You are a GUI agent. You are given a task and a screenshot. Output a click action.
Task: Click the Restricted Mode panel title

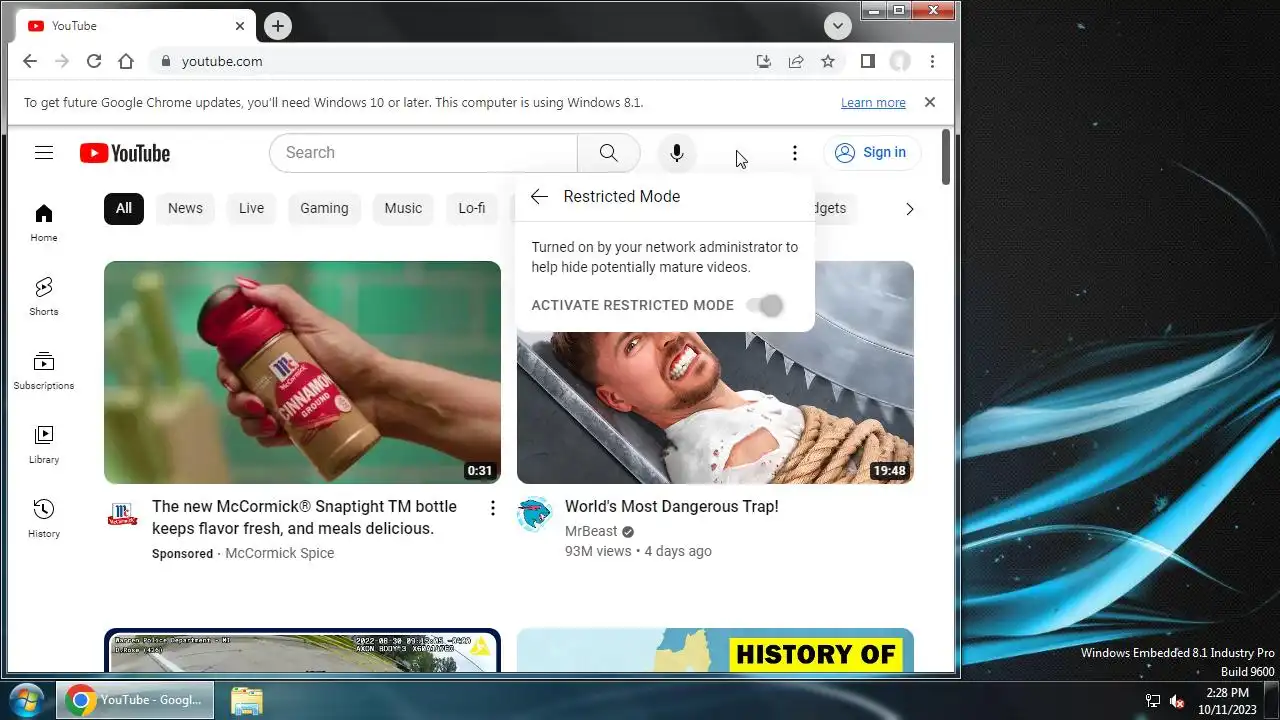pos(622,197)
